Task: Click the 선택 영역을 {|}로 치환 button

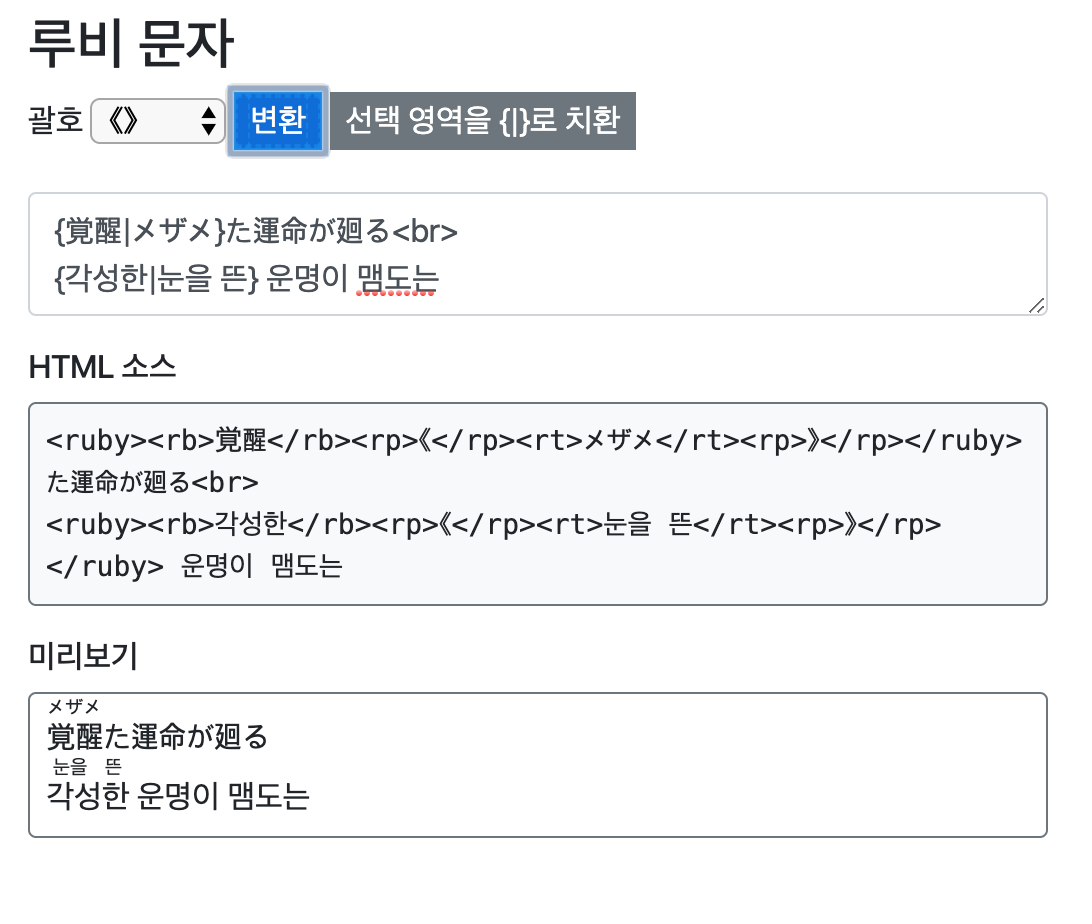Action: tap(482, 121)
